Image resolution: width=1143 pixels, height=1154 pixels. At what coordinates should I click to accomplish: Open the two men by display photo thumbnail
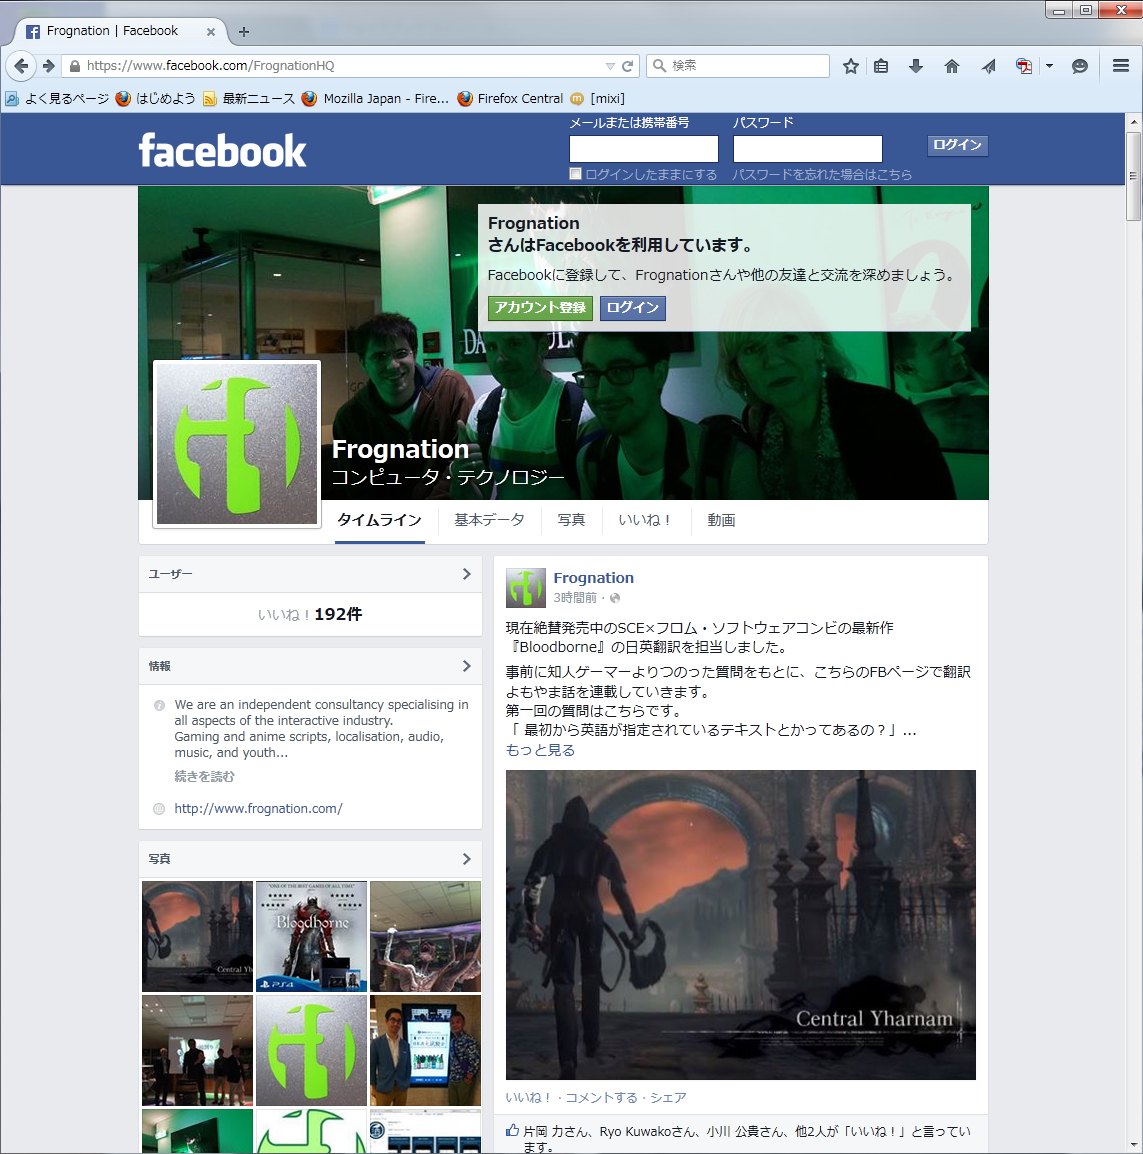tap(425, 1050)
